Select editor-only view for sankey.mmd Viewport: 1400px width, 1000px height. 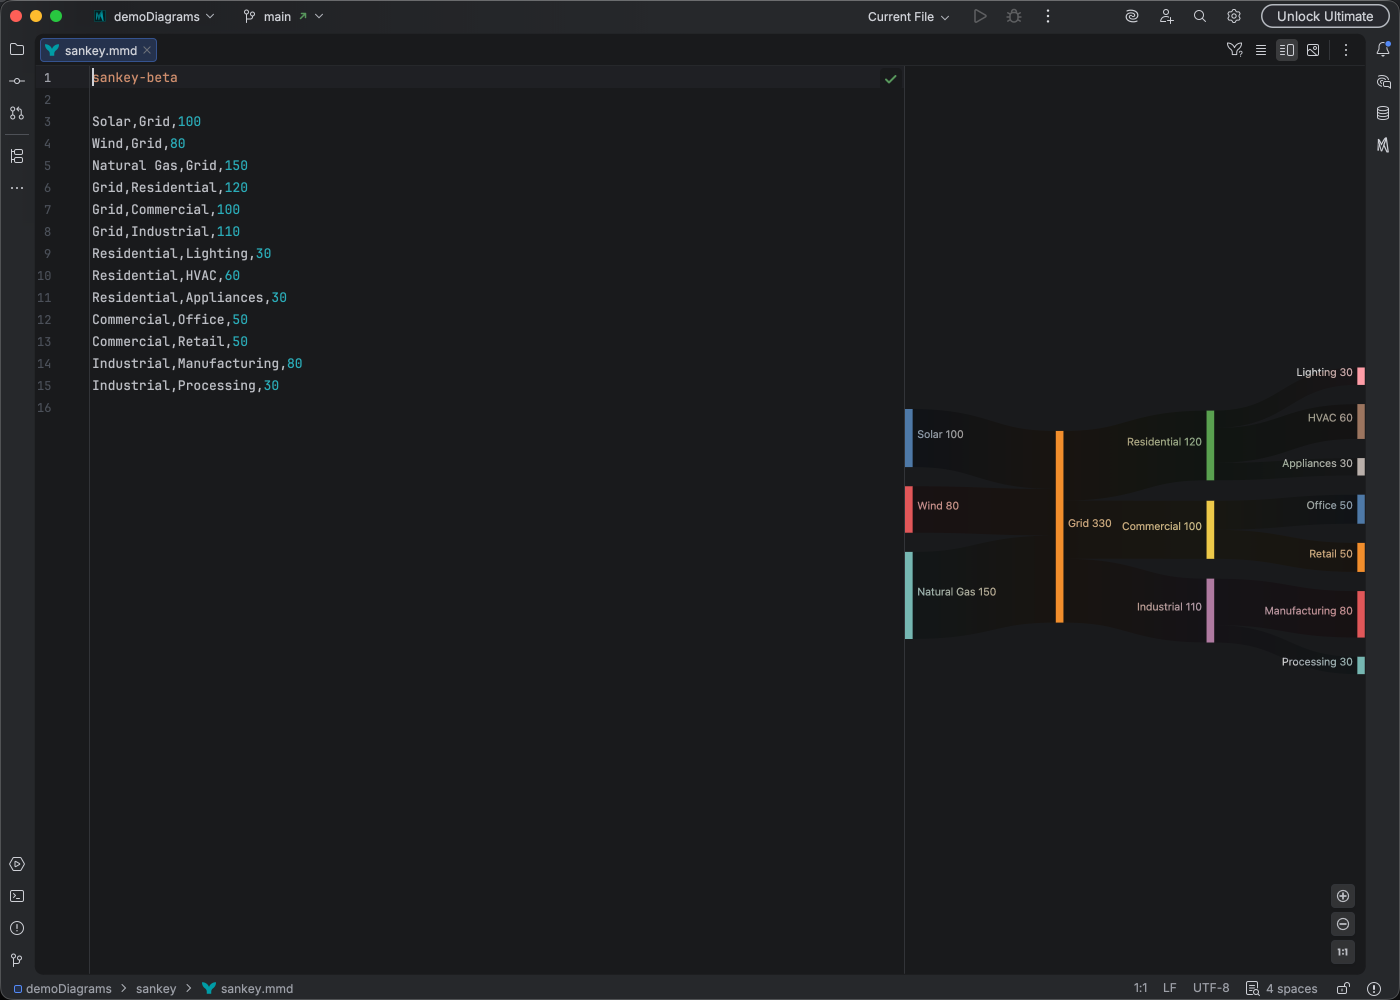1261,49
